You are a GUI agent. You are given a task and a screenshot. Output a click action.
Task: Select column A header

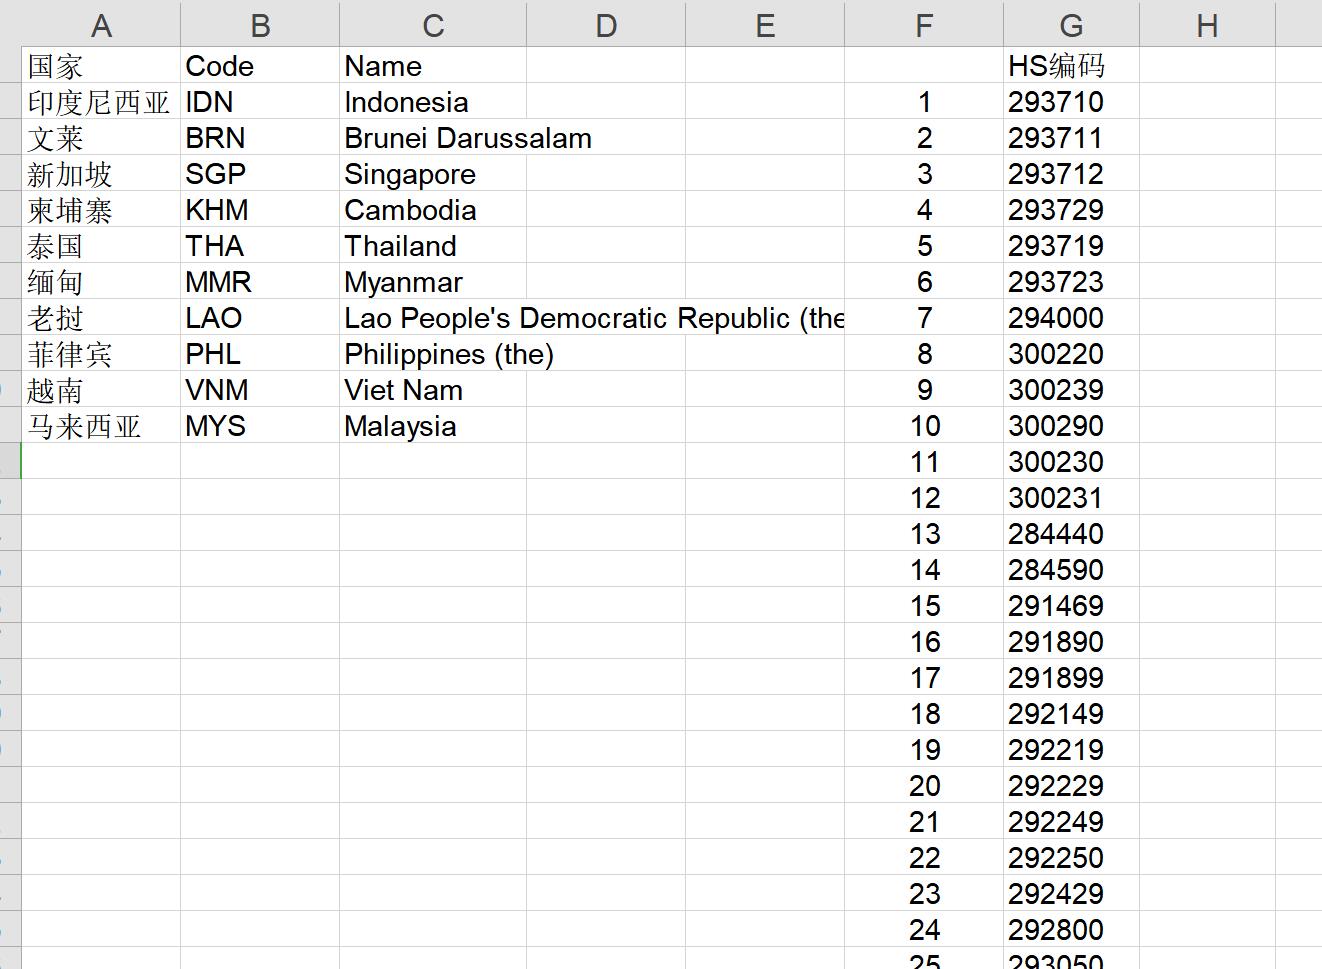point(101,24)
